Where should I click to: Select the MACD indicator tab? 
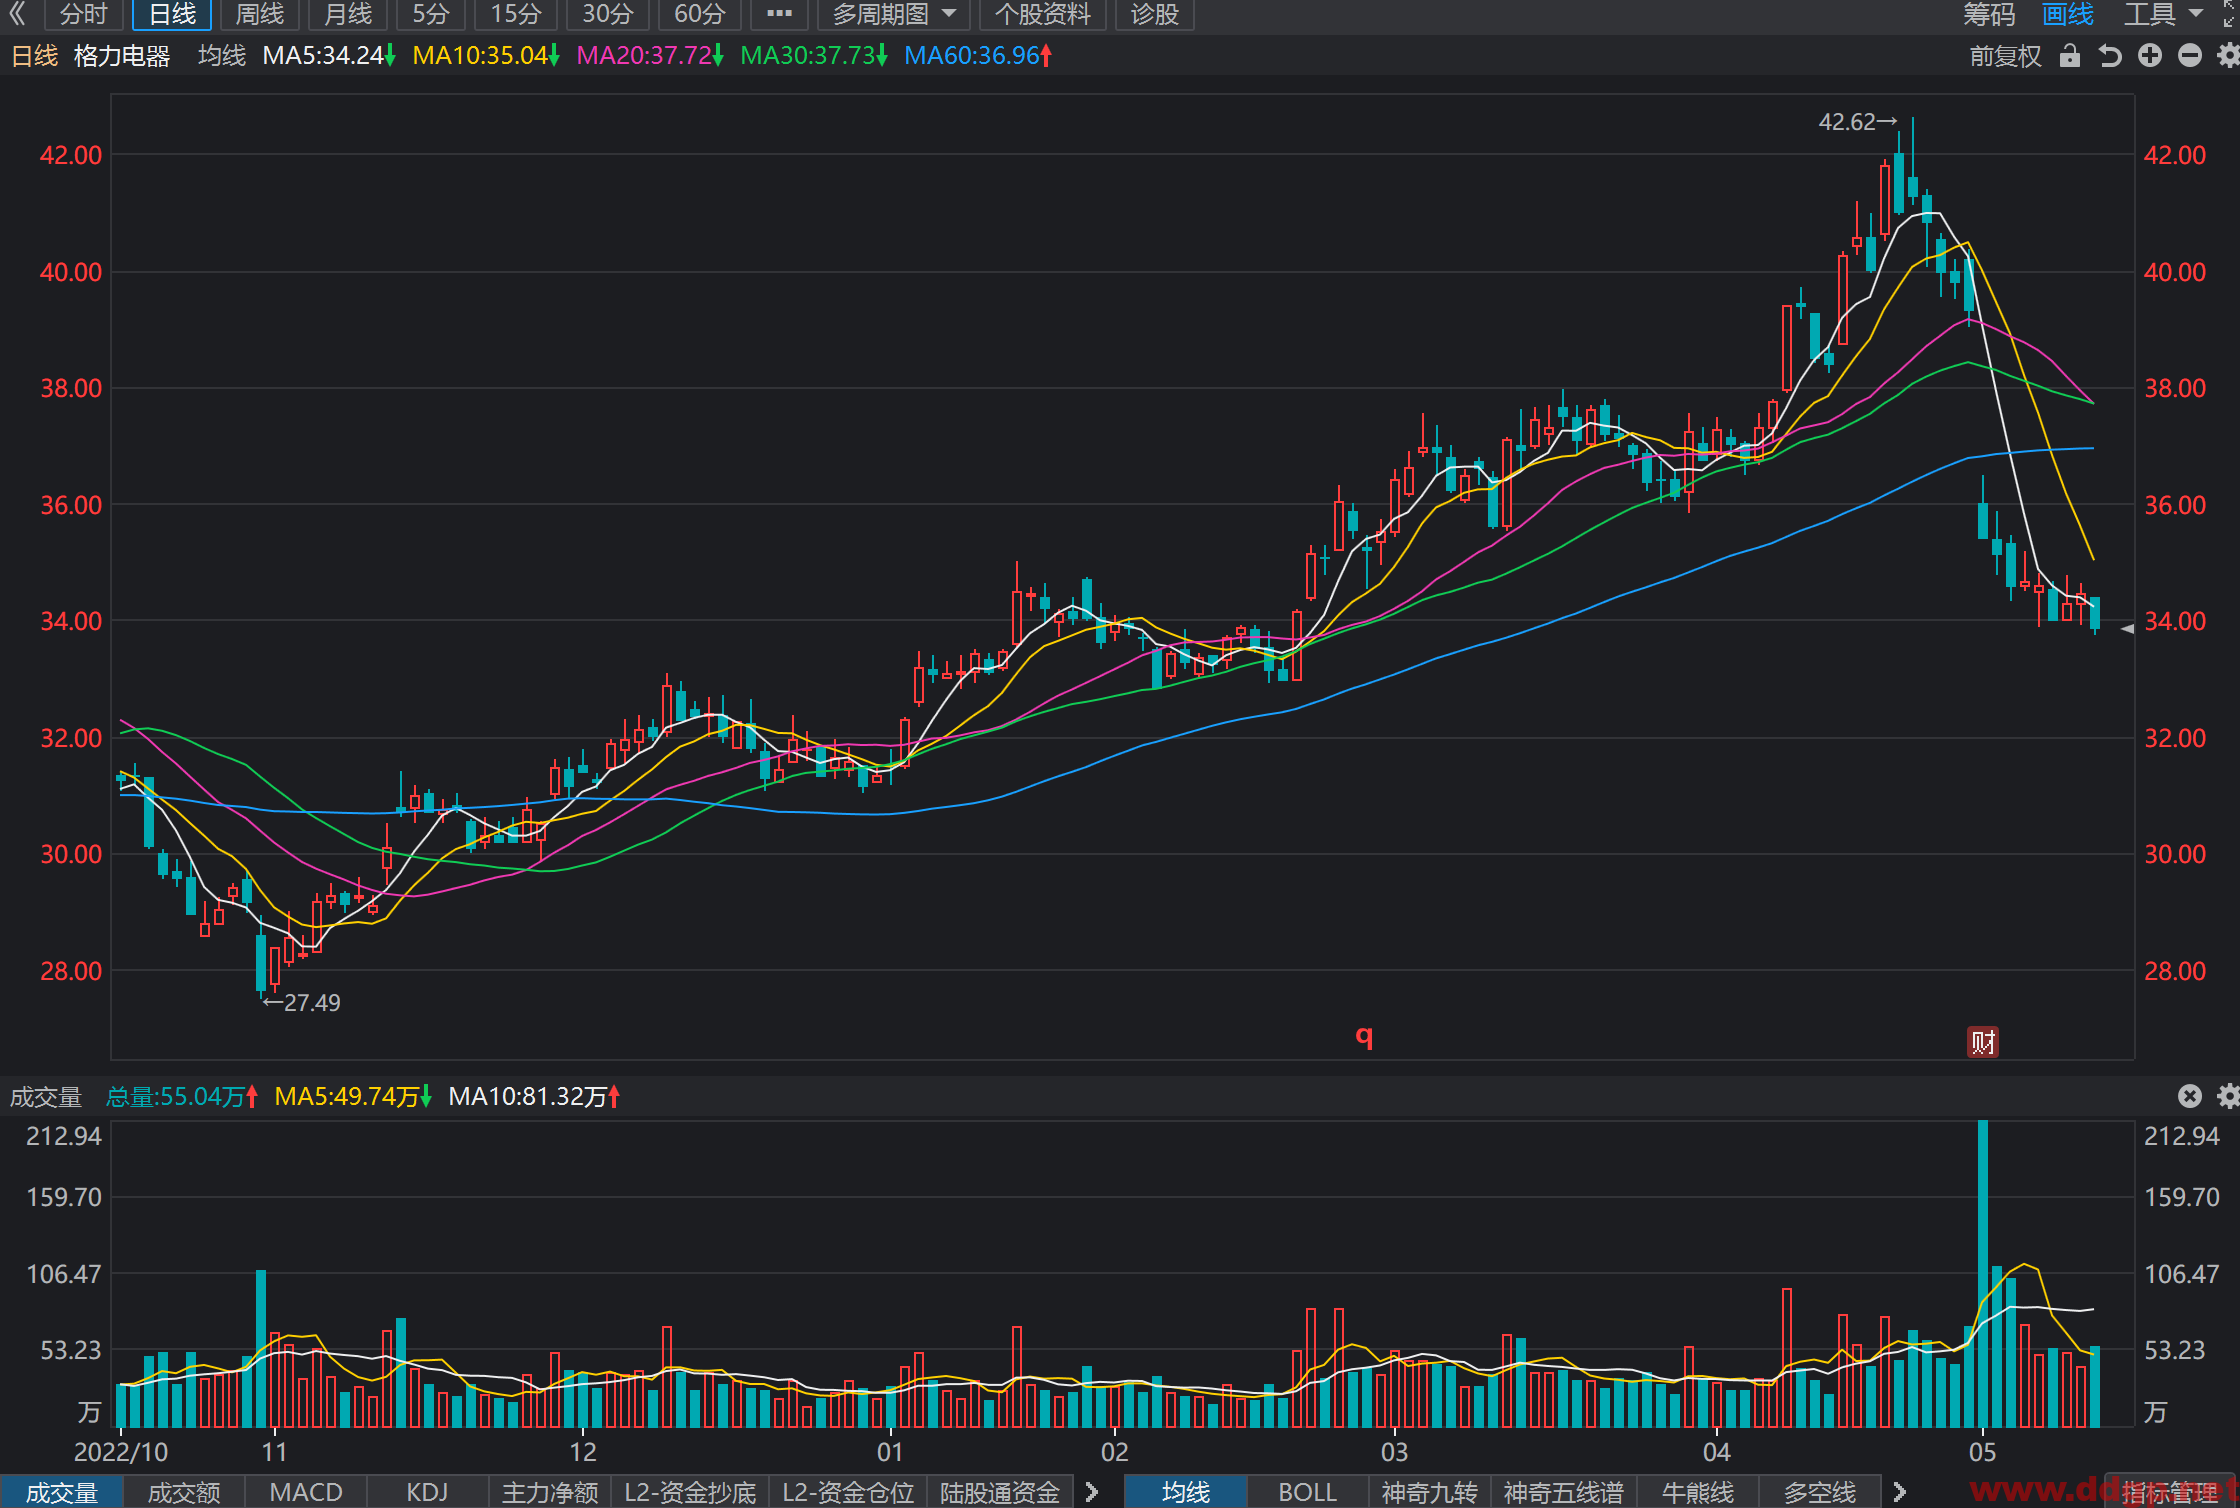click(306, 1492)
